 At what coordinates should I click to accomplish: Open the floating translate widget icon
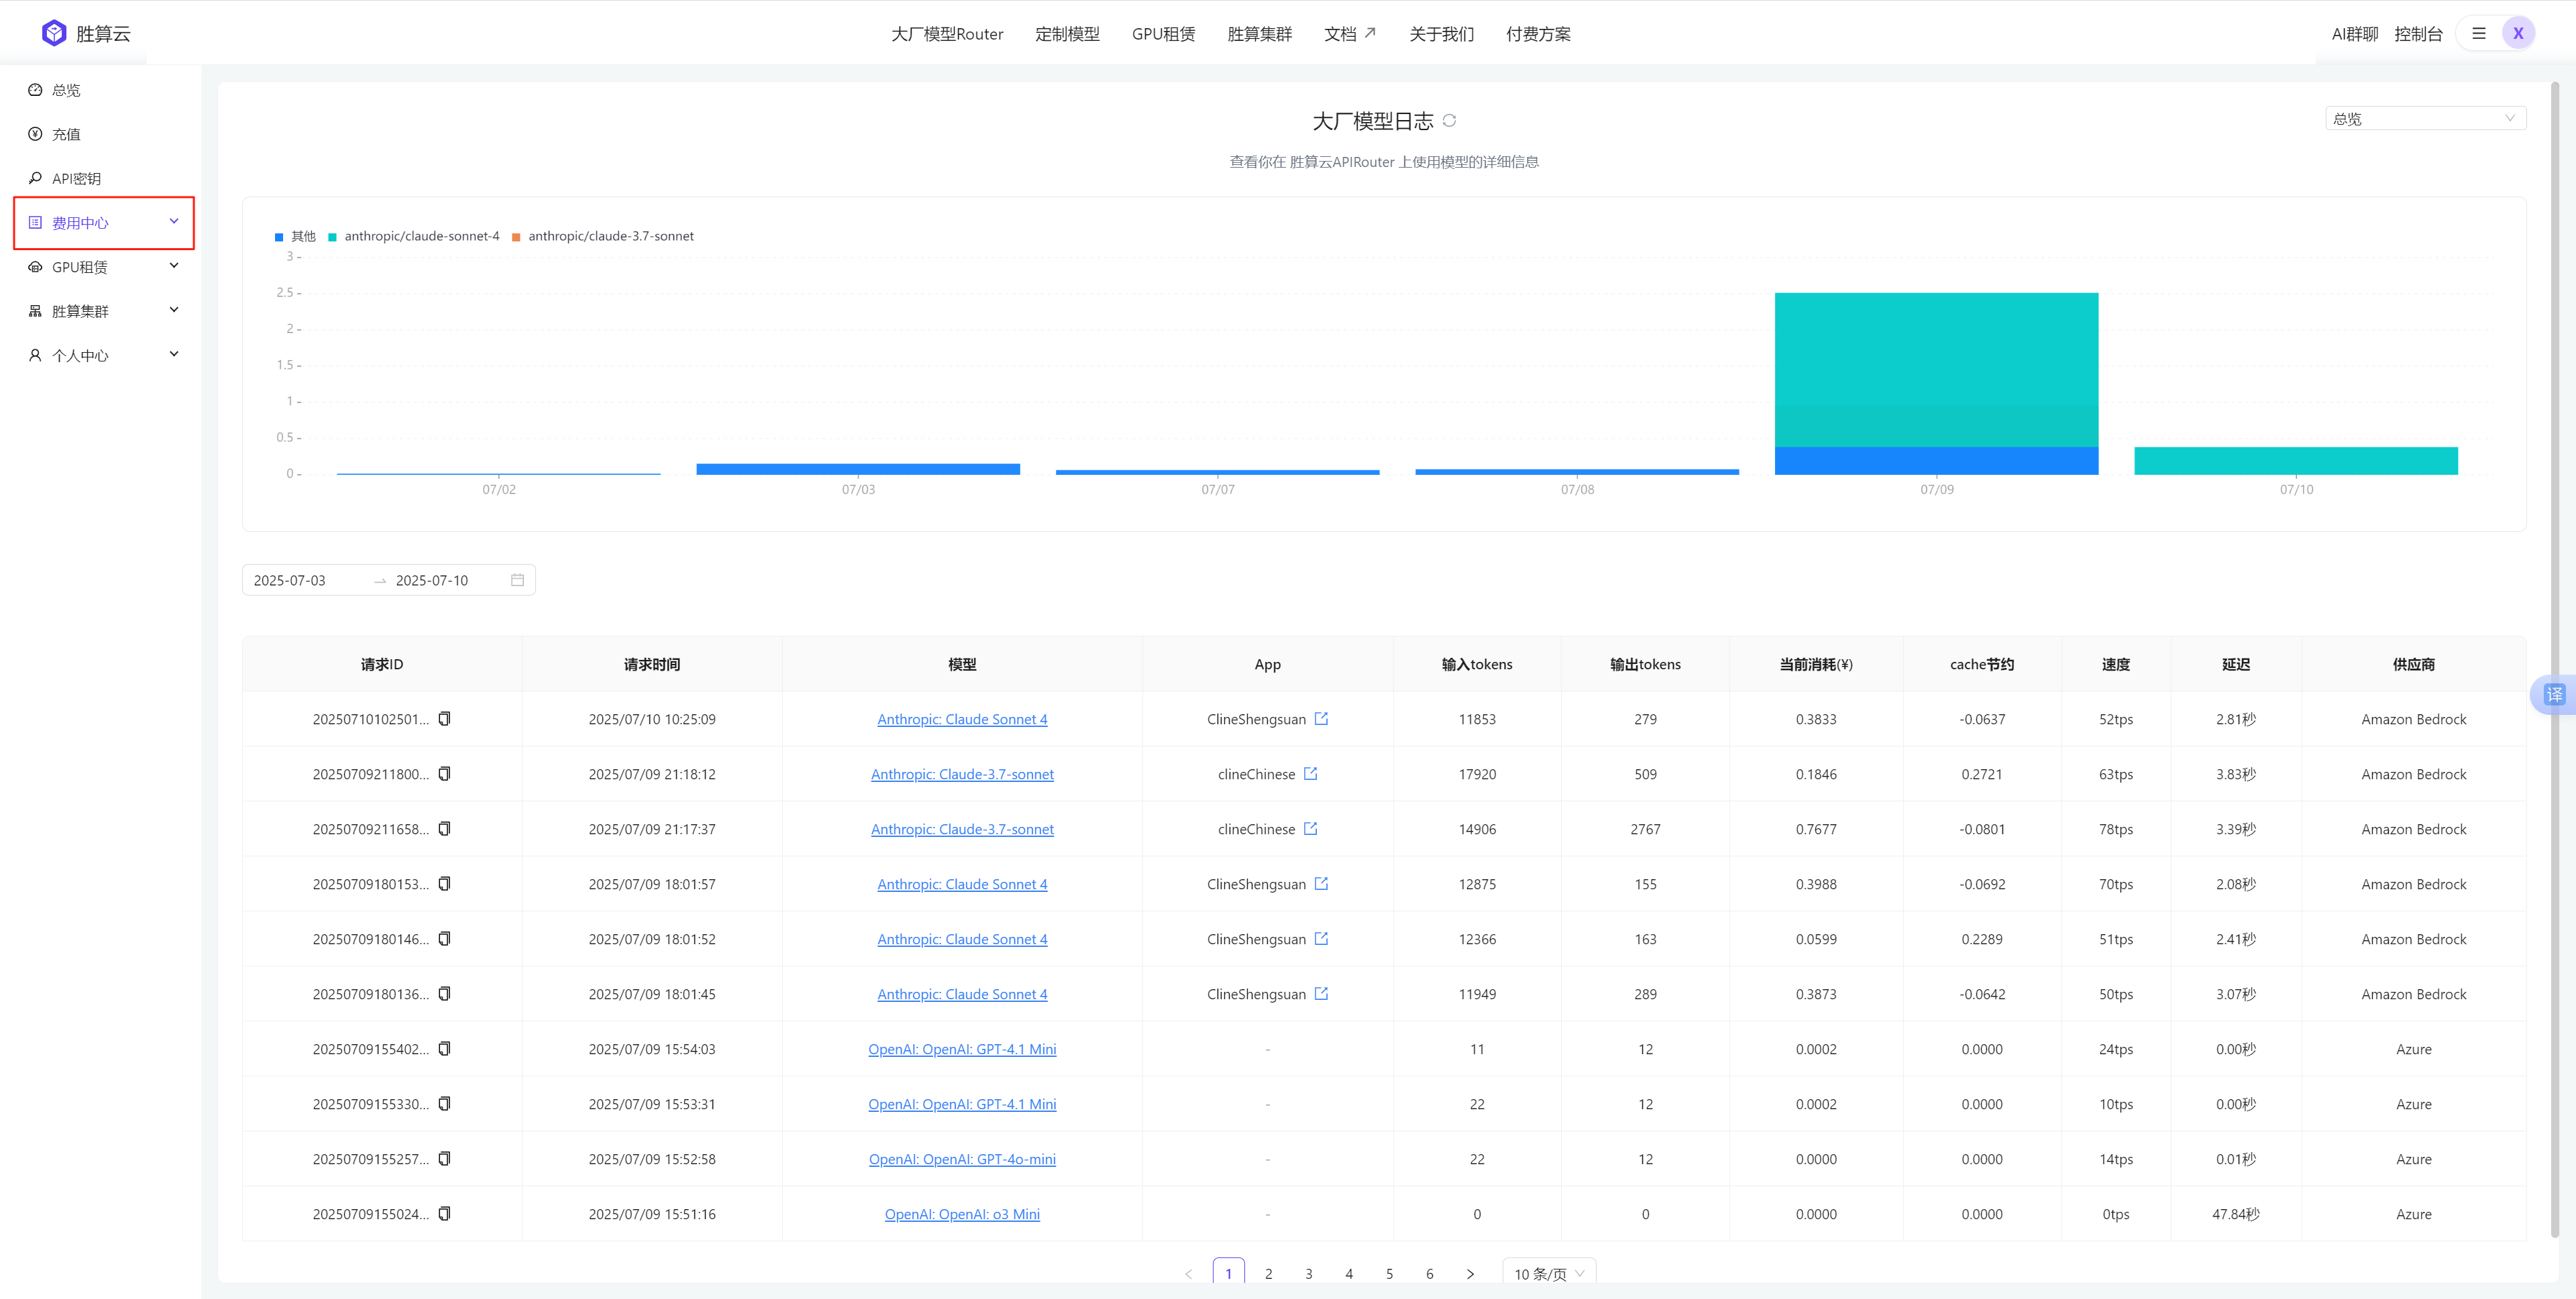point(2554,693)
